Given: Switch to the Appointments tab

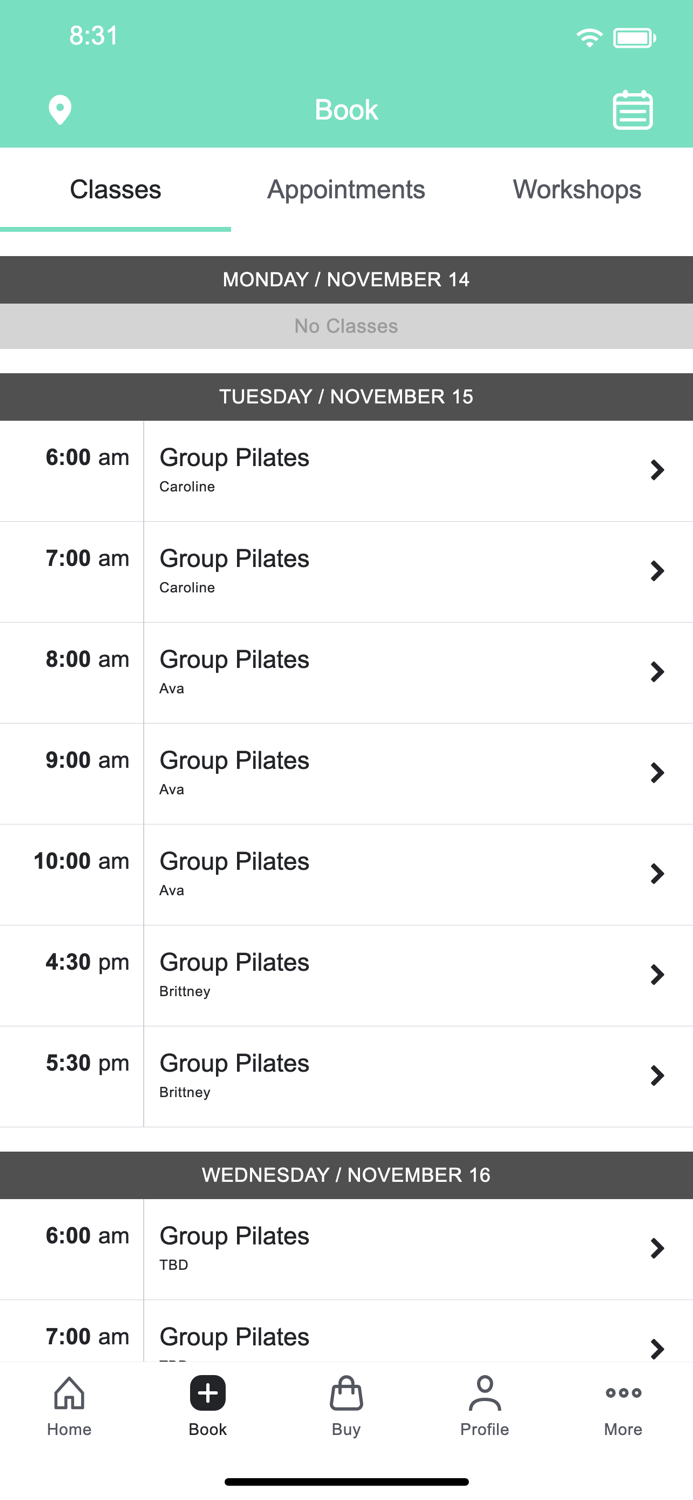Looking at the screenshot, I should tap(346, 189).
